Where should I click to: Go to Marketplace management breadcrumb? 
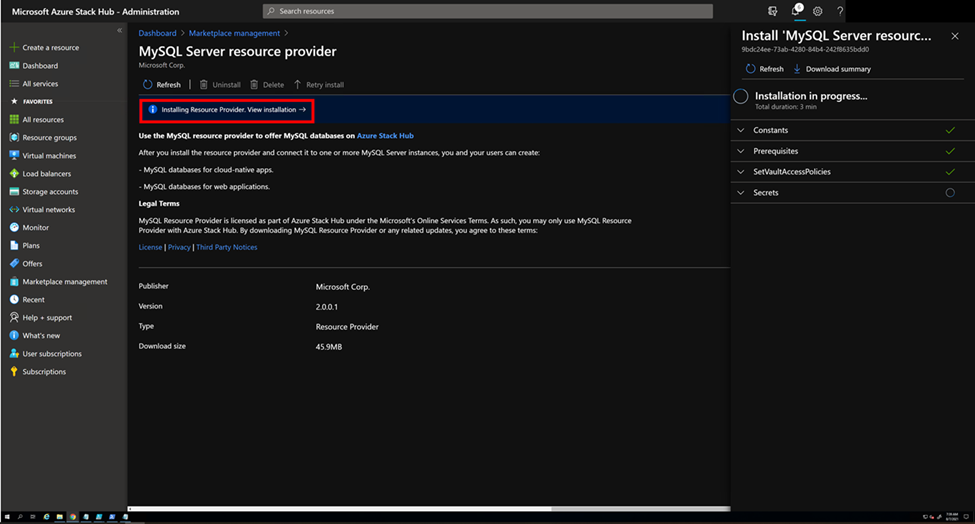[234, 34]
